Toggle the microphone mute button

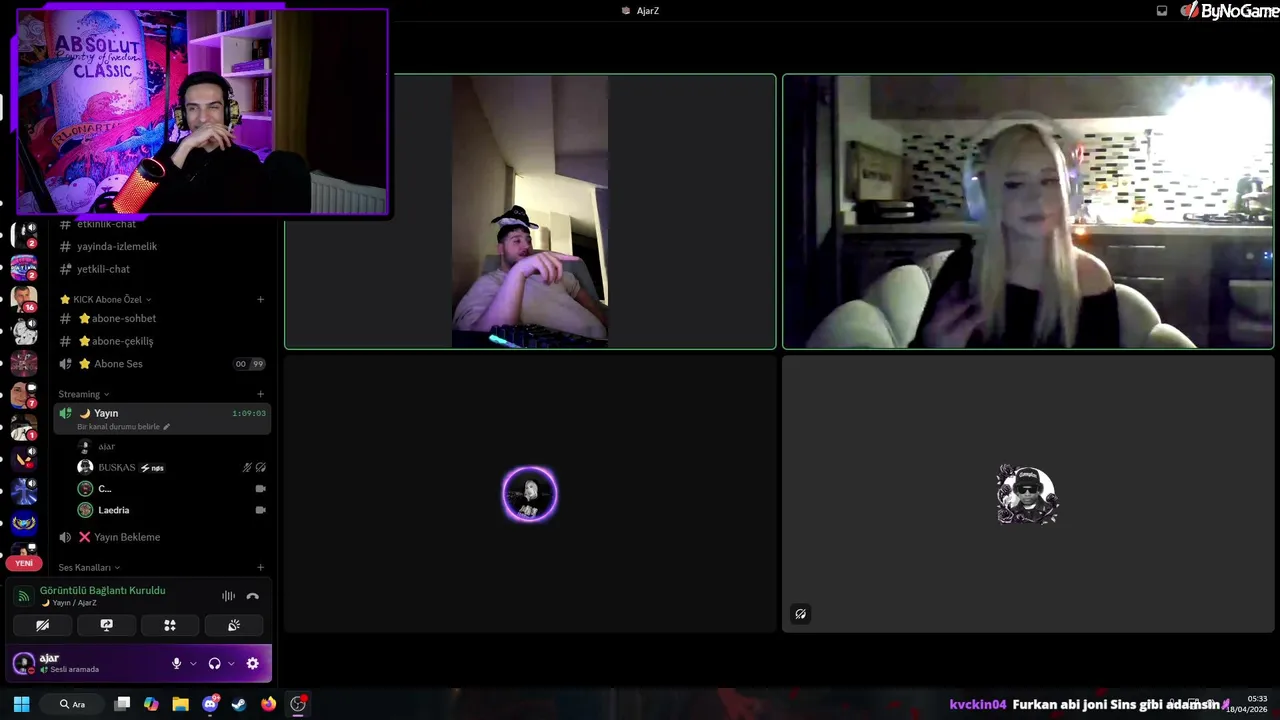(x=177, y=663)
